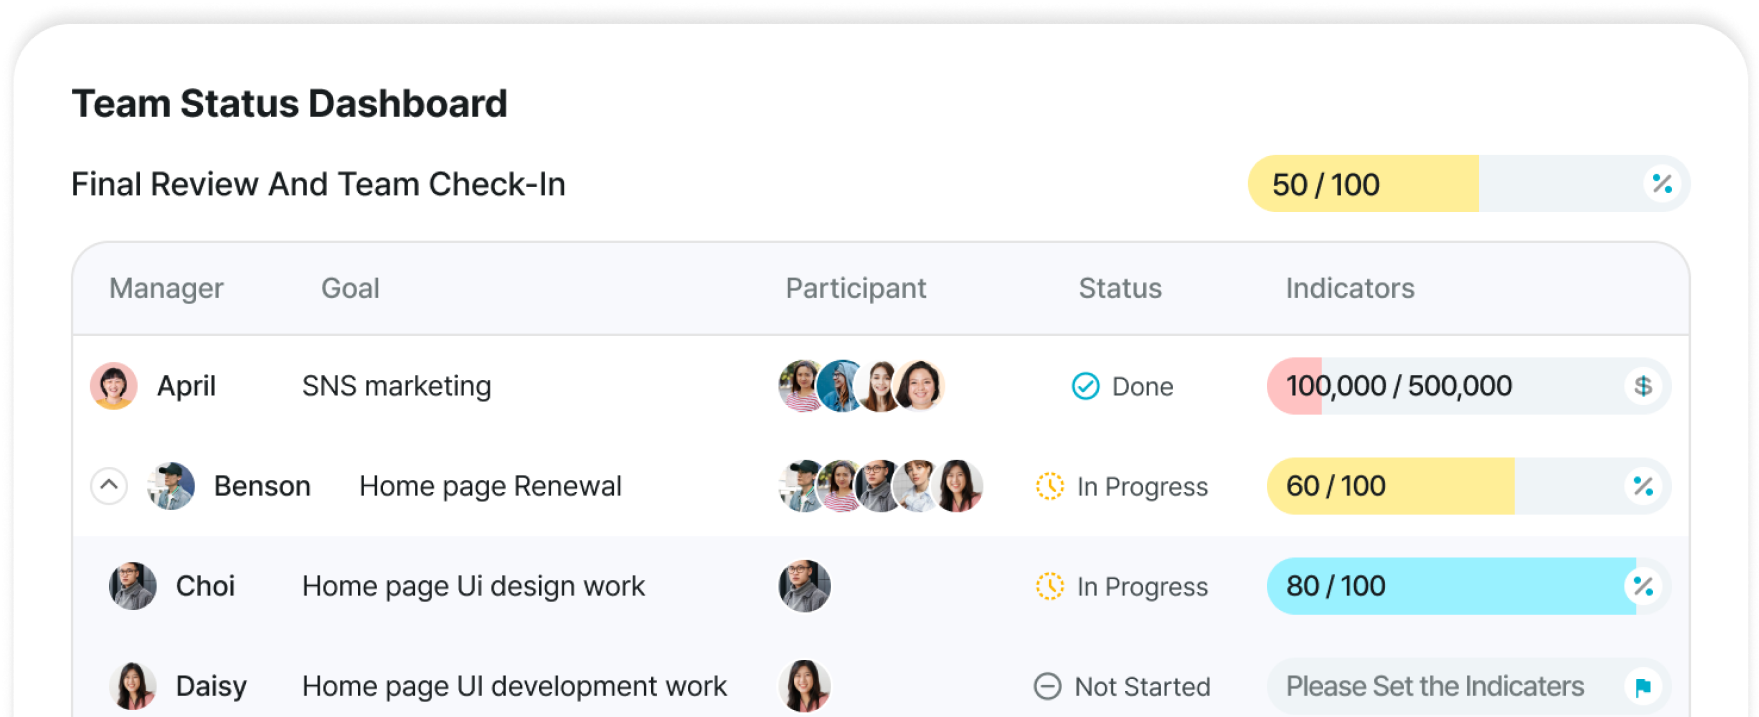Click Choi's In Progress clock icon

pyautogui.click(x=1050, y=586)
